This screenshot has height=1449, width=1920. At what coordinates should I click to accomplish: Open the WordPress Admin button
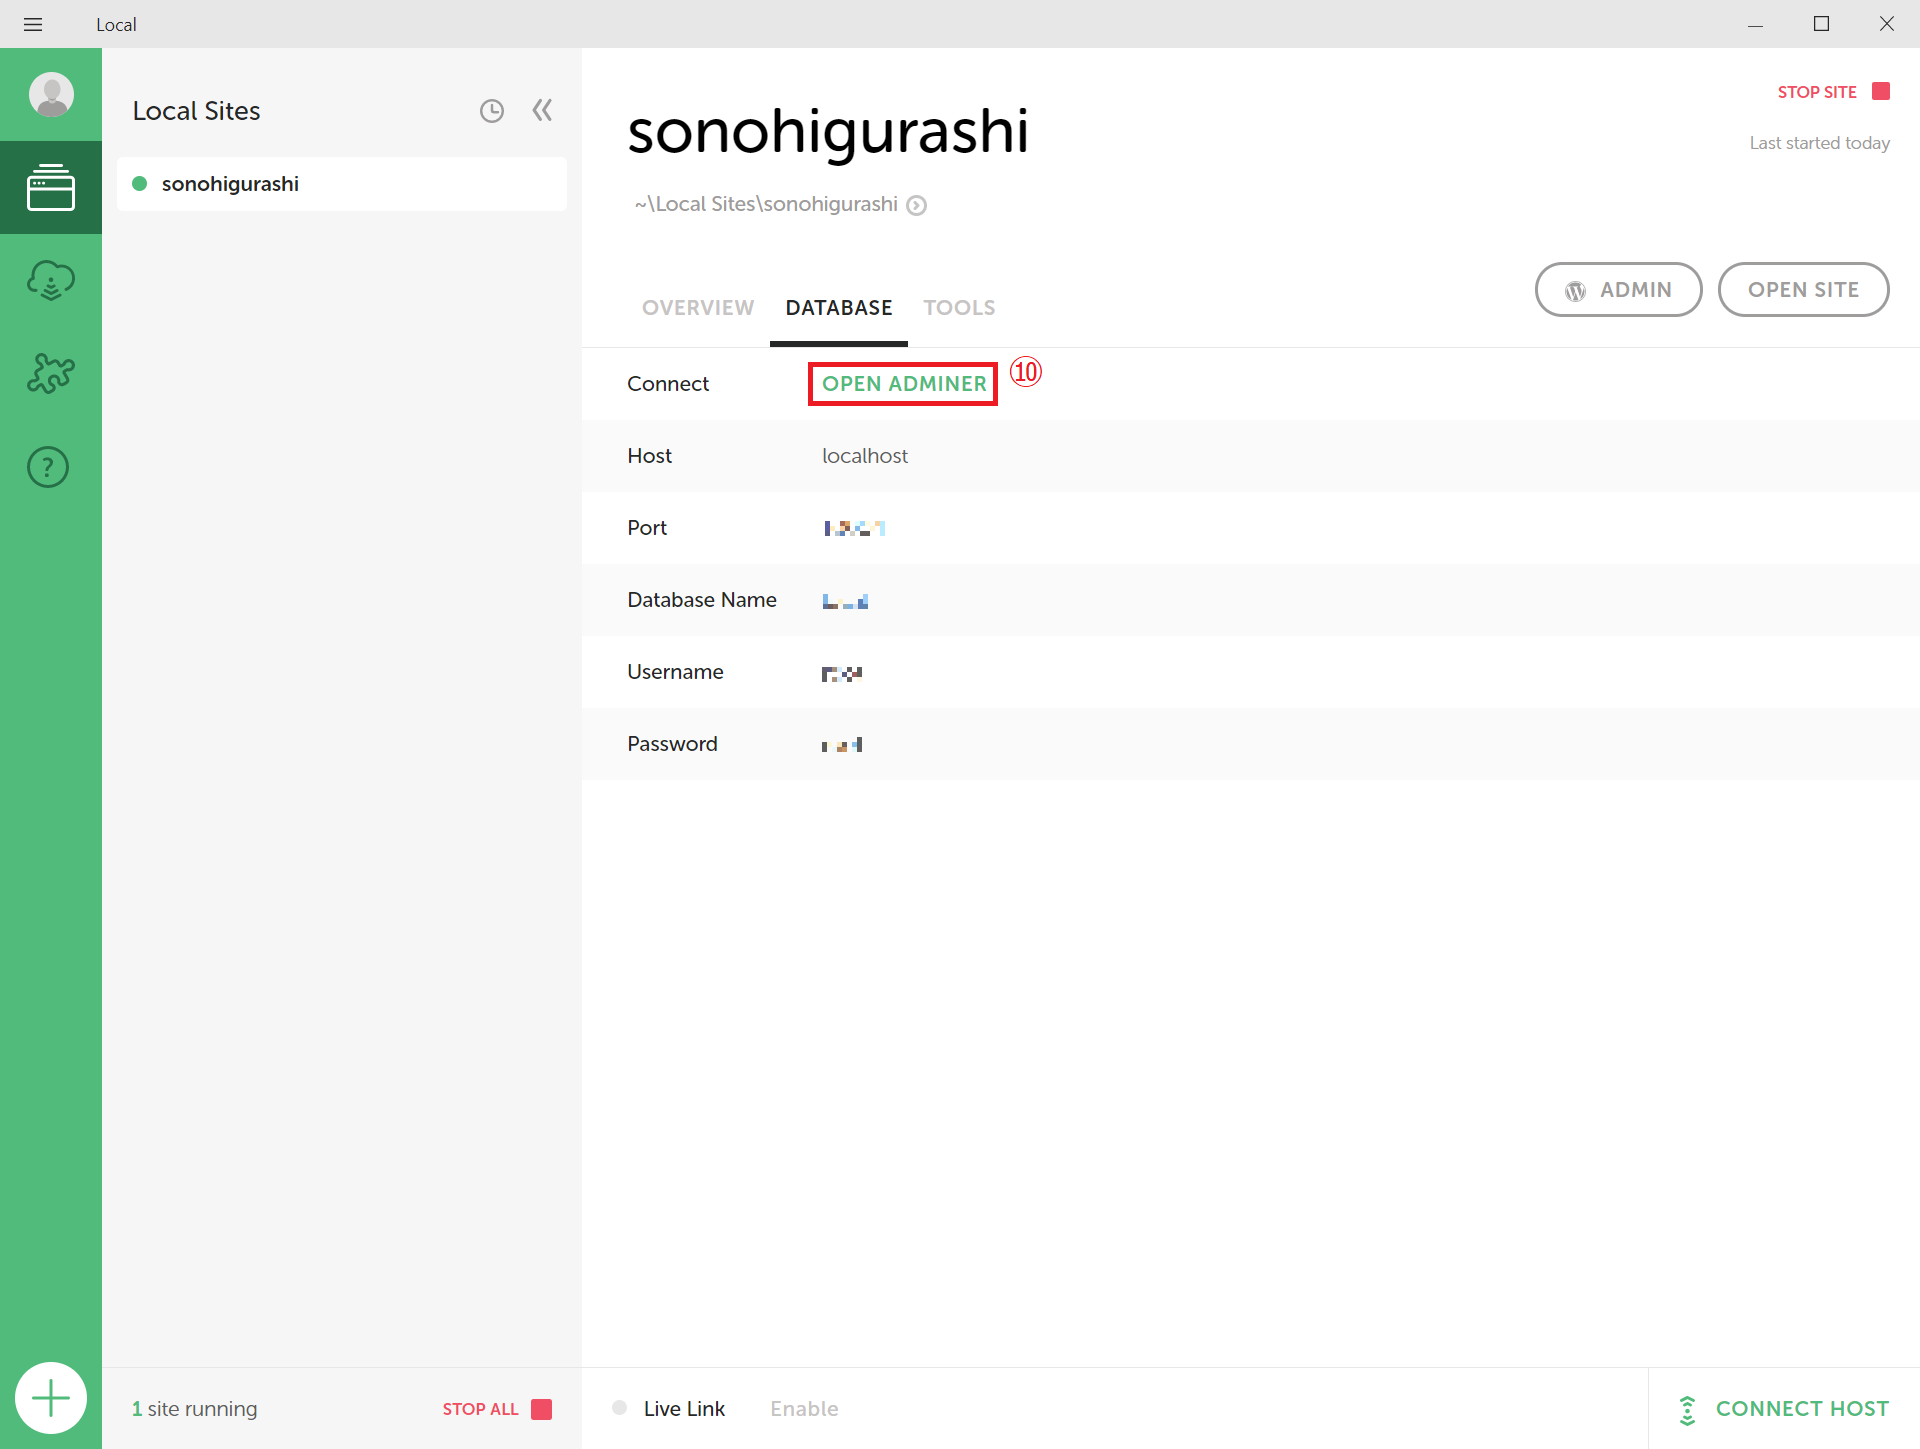tap(1618, 290)
